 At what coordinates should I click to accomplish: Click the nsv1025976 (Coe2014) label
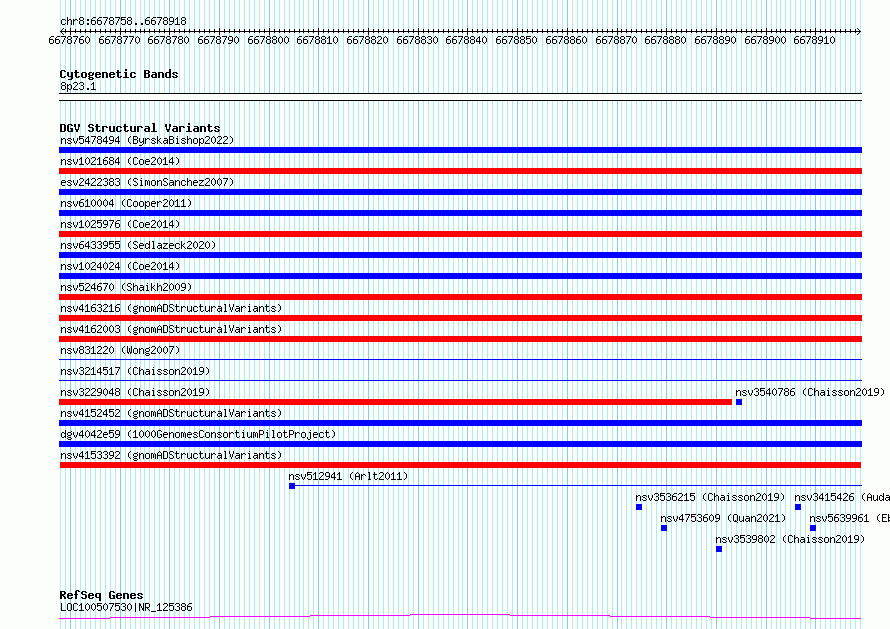point(120,224)
